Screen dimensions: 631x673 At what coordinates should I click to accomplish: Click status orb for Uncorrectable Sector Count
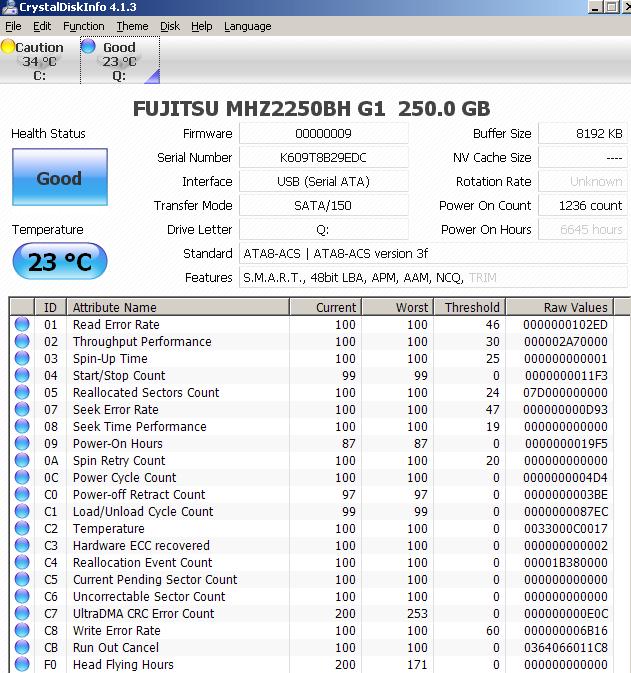click(22, 596)
